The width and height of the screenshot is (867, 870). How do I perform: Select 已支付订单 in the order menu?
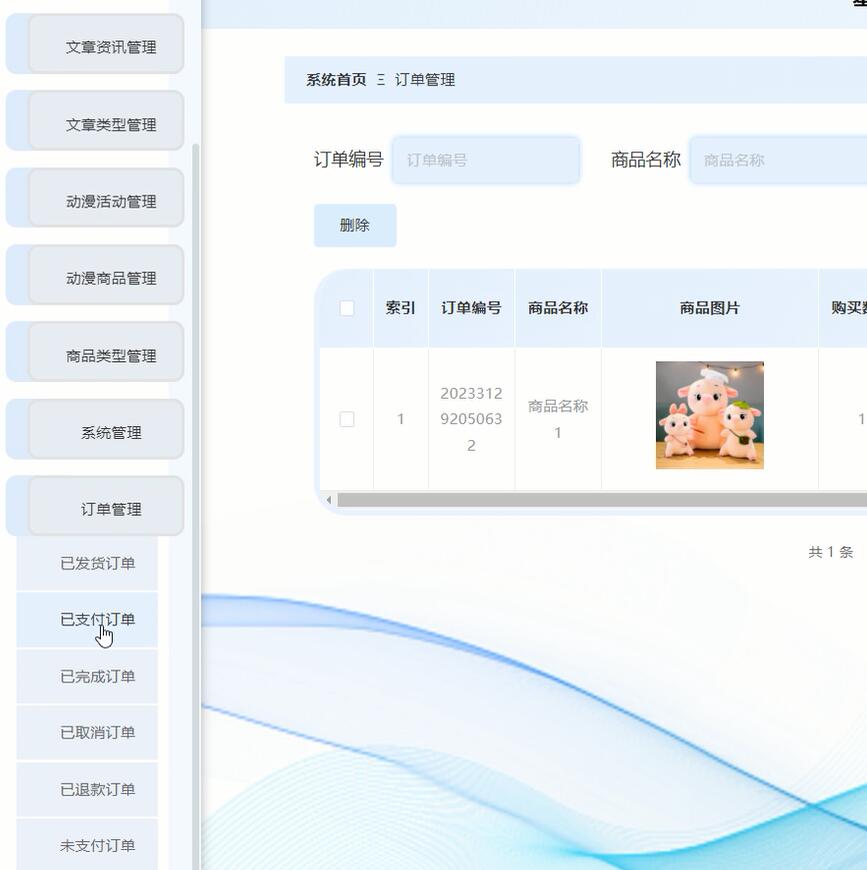(86, 619)
